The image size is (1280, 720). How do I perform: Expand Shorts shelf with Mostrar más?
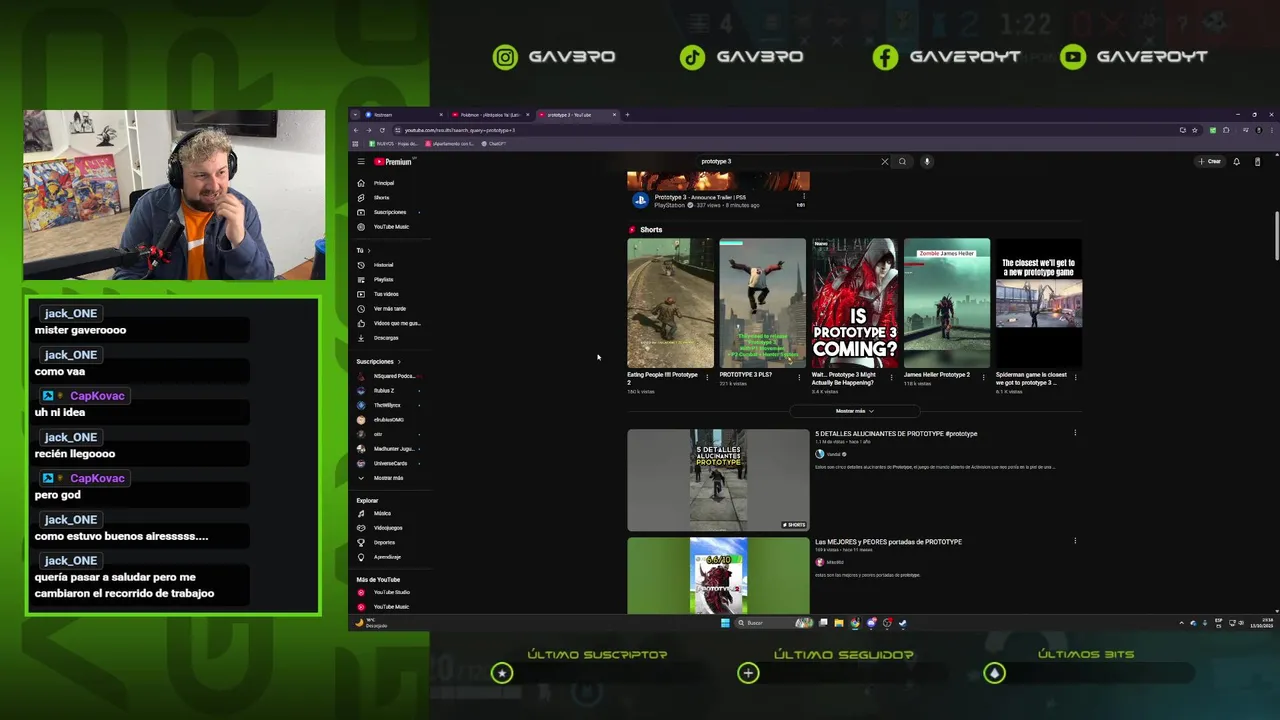pos(855,411)
